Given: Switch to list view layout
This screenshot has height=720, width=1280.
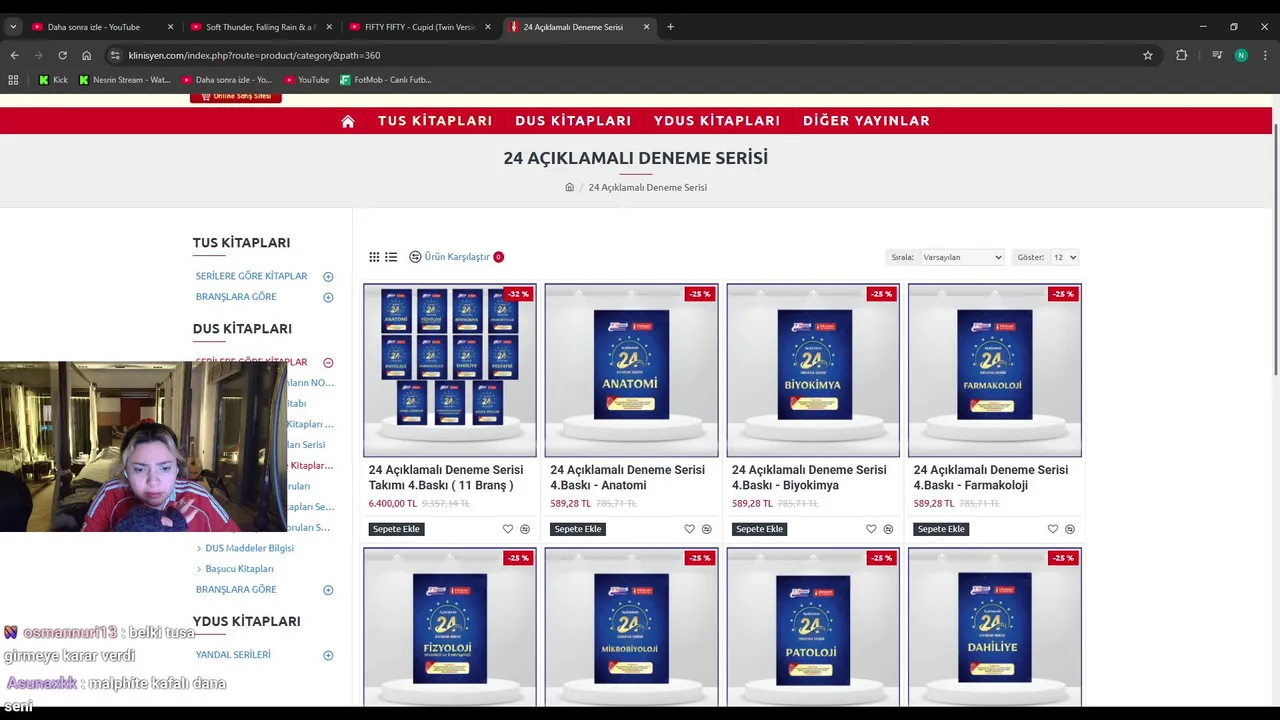Looking at the screenshot, I should (391, 257).
